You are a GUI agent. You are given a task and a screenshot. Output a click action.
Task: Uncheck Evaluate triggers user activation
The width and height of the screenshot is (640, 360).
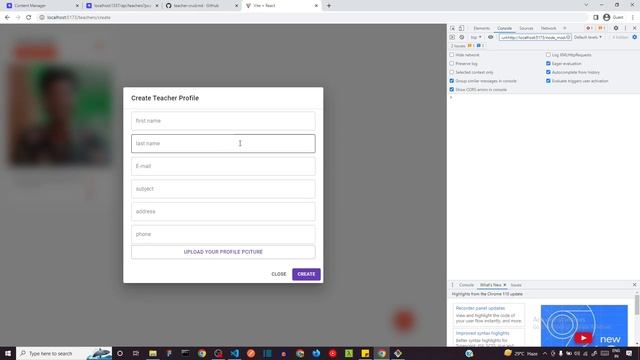(x=548, y=81)
